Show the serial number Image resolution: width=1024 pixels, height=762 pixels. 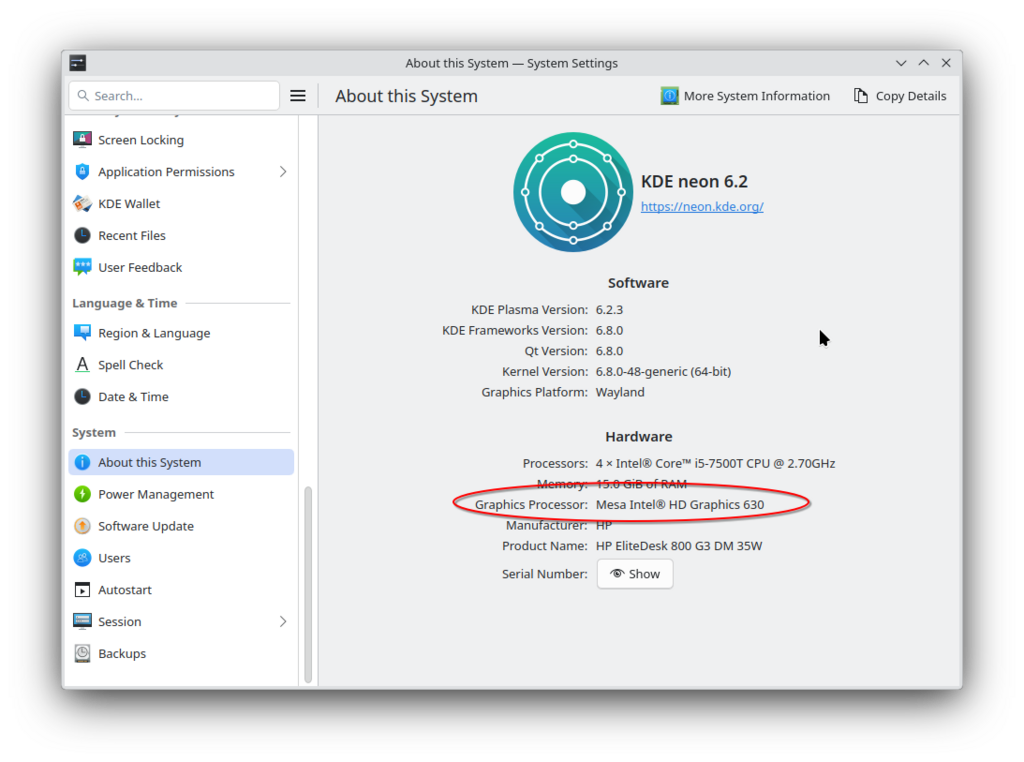pyautogui.click(x=635, y=573)
